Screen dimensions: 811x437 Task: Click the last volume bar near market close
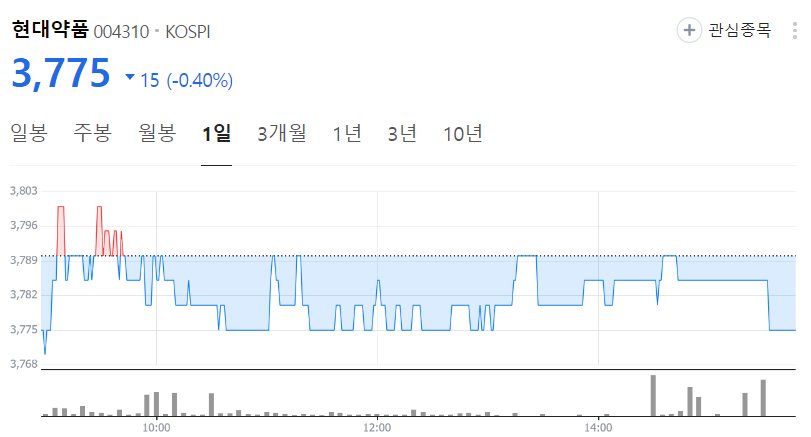763,398
